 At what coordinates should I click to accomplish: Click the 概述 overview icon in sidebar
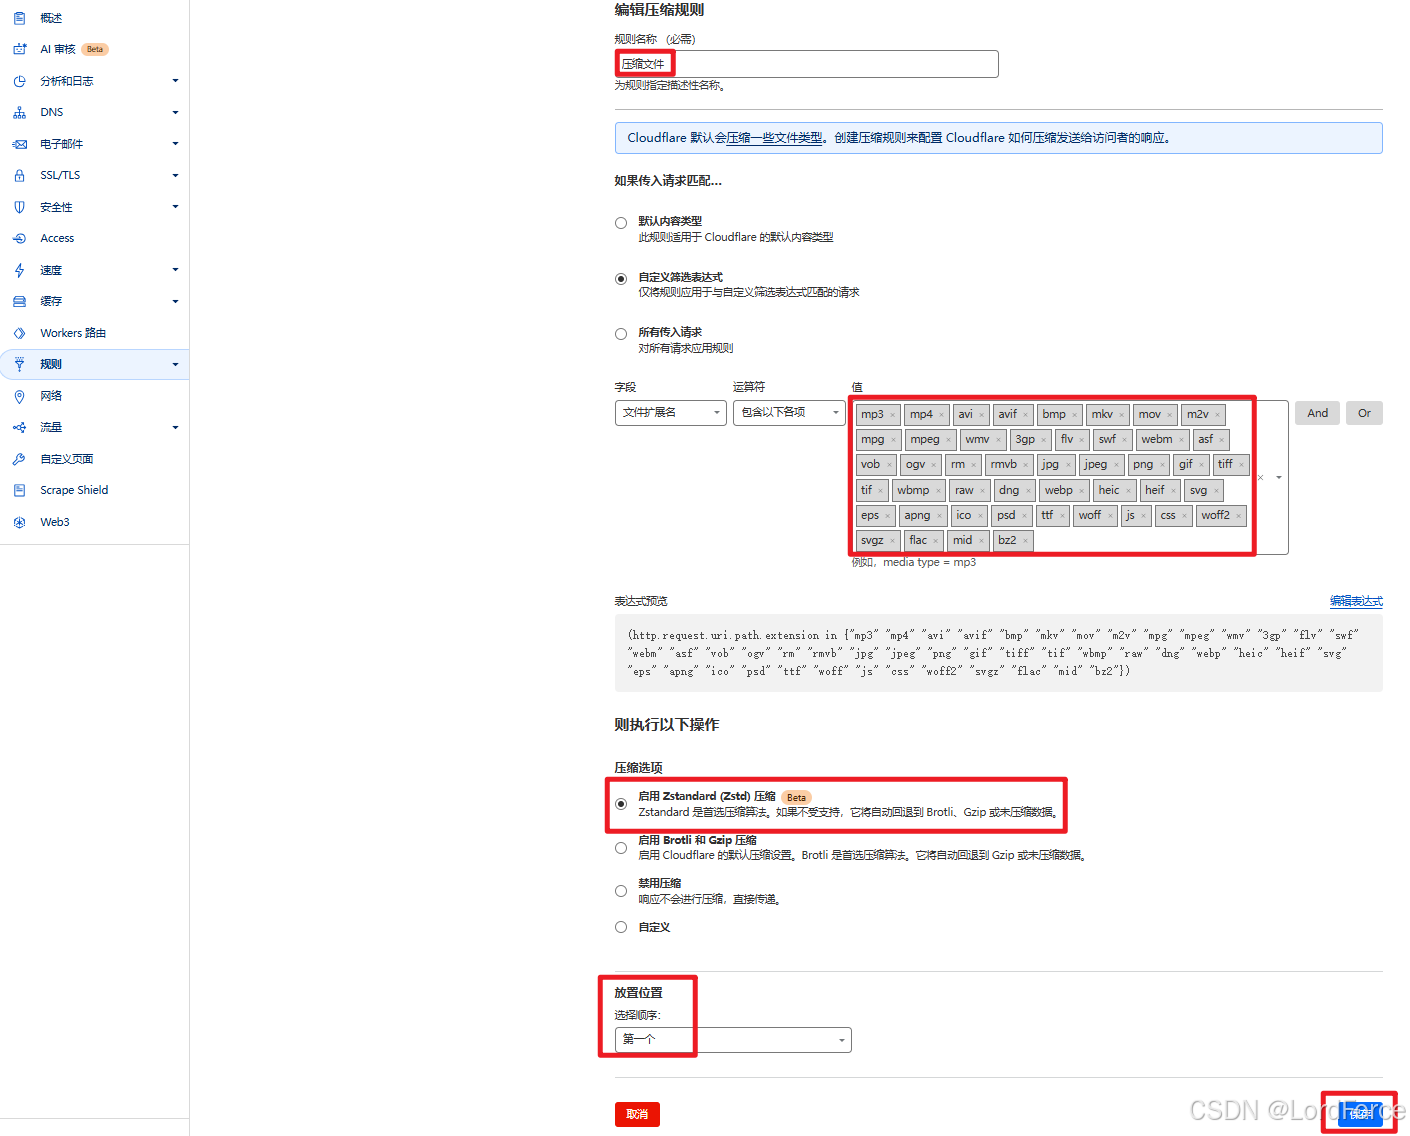tap(19, 18)
